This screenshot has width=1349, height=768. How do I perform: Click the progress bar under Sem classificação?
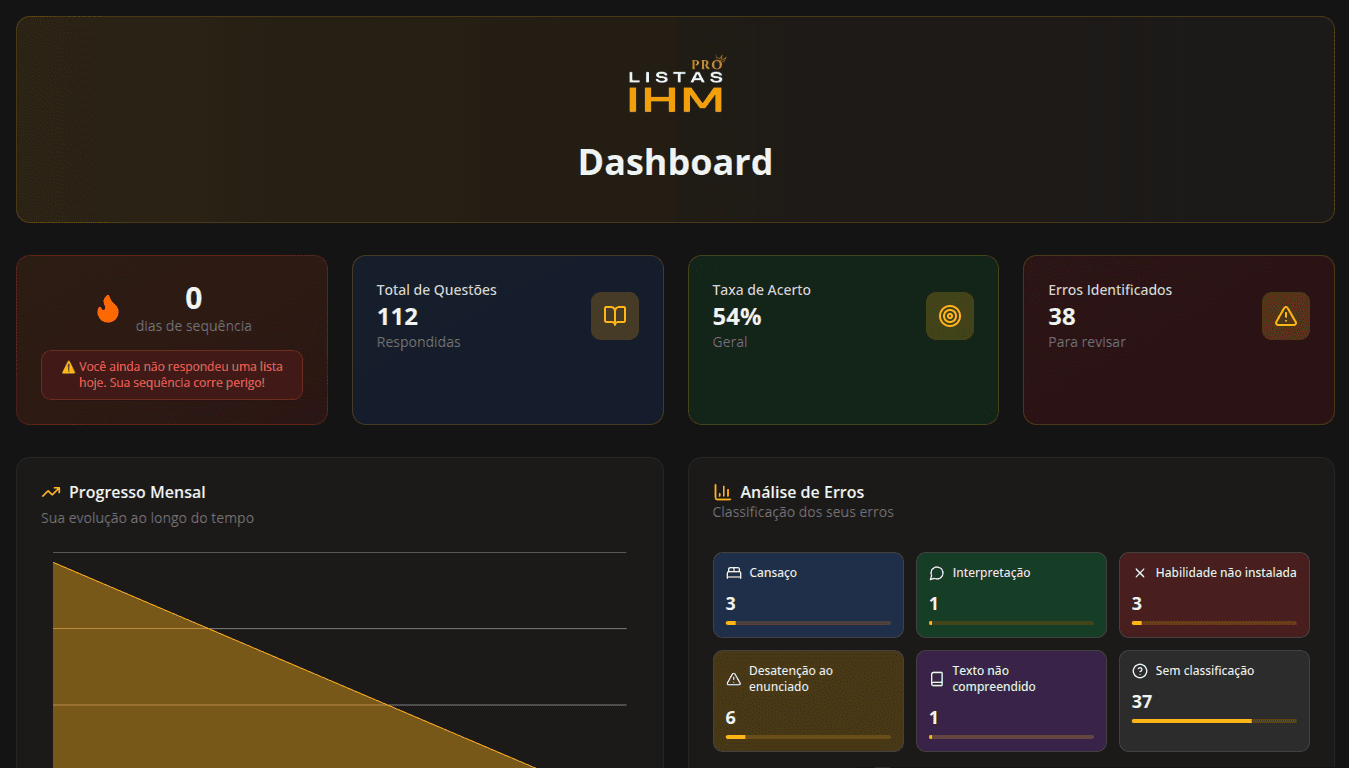pyautogui.click(x=1213, y=719)
